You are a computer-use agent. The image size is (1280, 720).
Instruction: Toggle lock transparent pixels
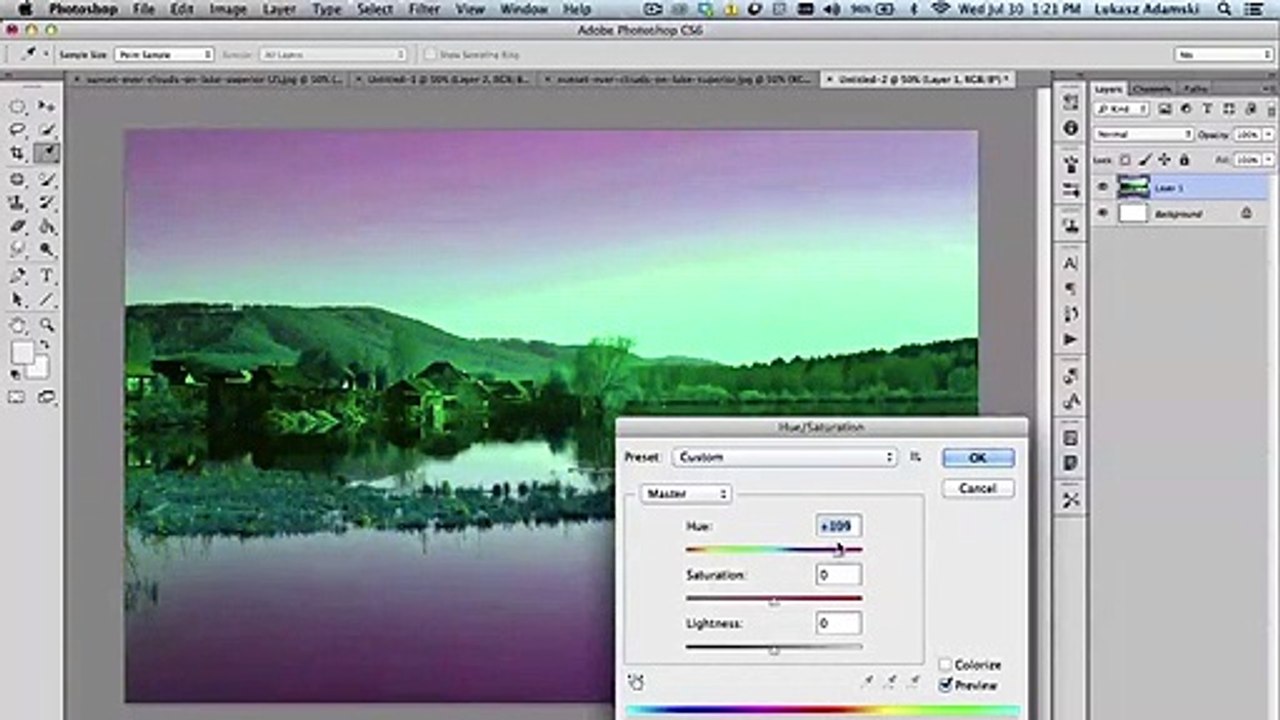click(x=1125, y=160)
